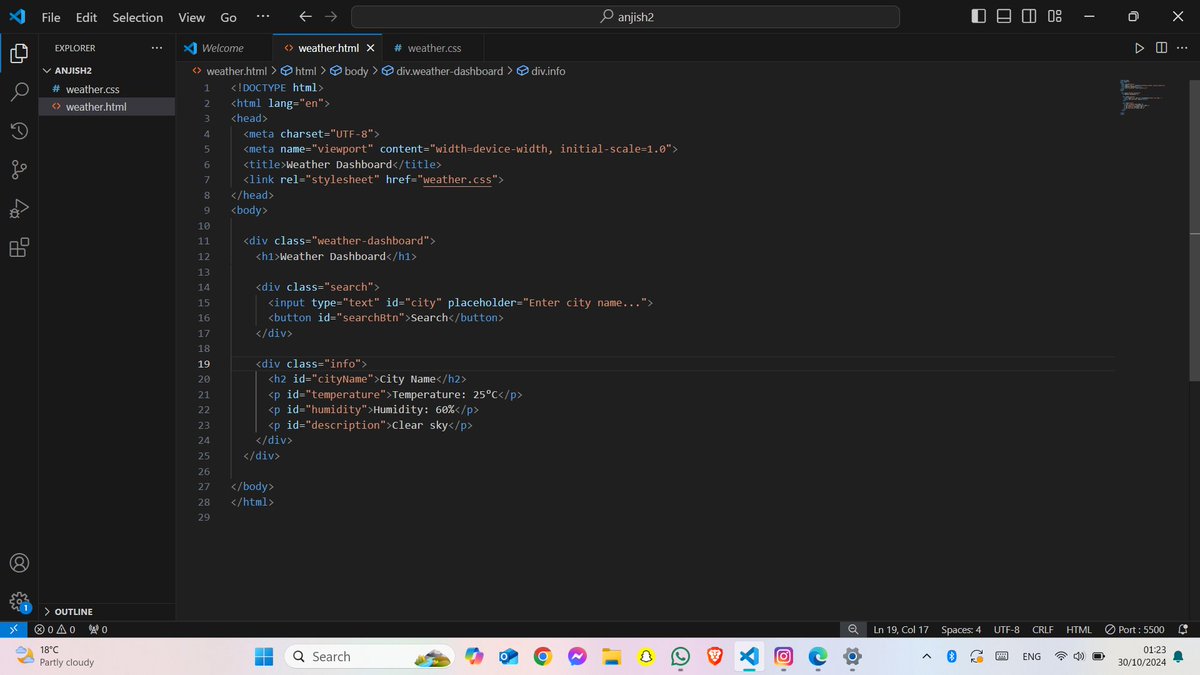Screen dimensions: 1200x675
Task: Open the errors and warnings status counter
Action: coord(55,630)
